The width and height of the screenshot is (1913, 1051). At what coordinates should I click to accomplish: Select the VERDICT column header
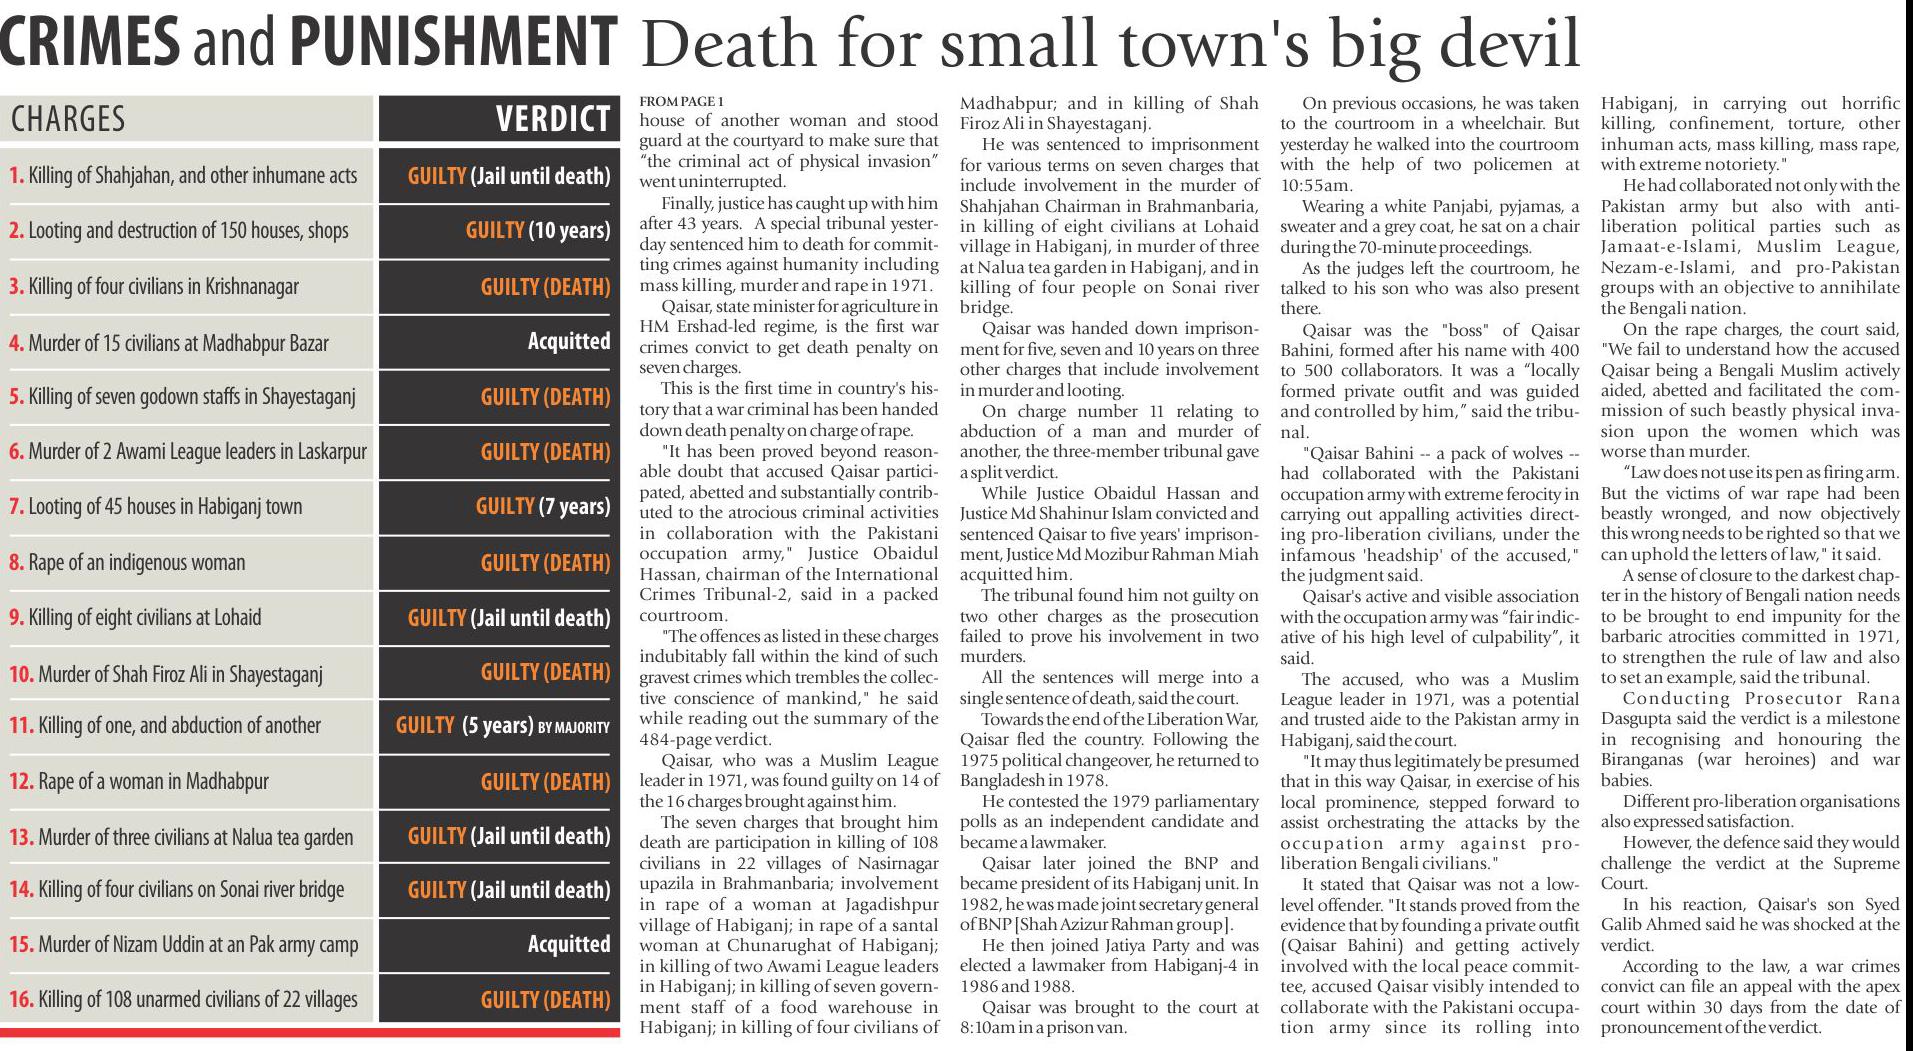[x=552, y=119]
